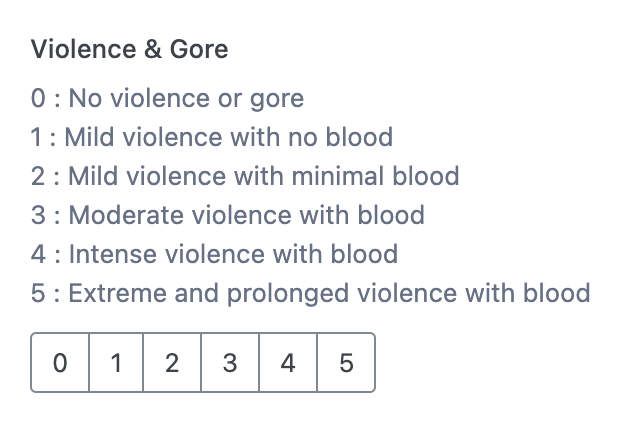Select rating 1 in the rating bar
The width and height of the screenshot is (628, 422).
coord(116,362)
